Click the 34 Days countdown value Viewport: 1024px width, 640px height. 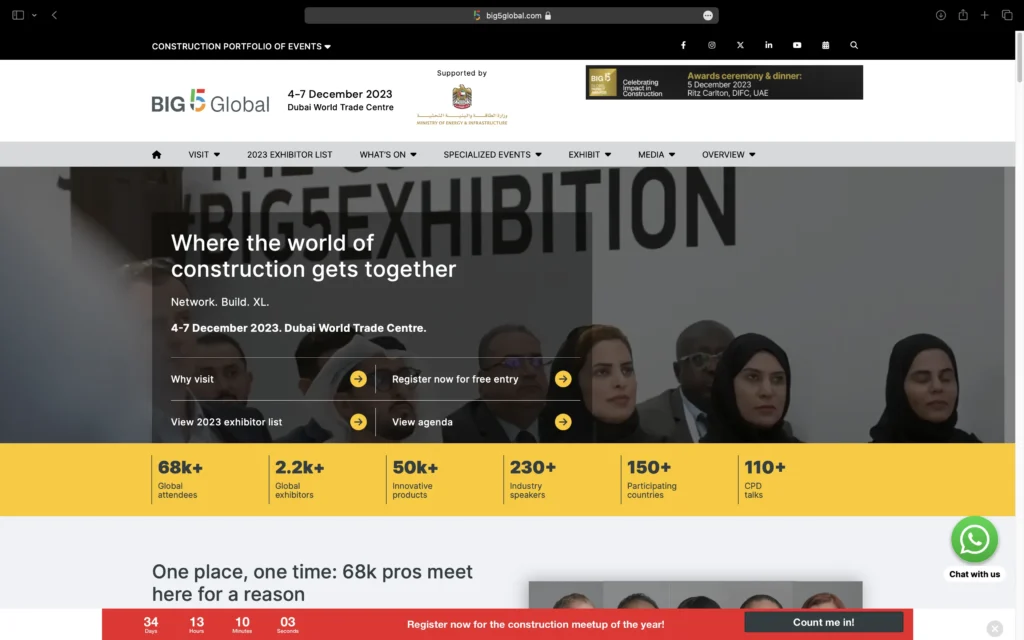(151, 624)
